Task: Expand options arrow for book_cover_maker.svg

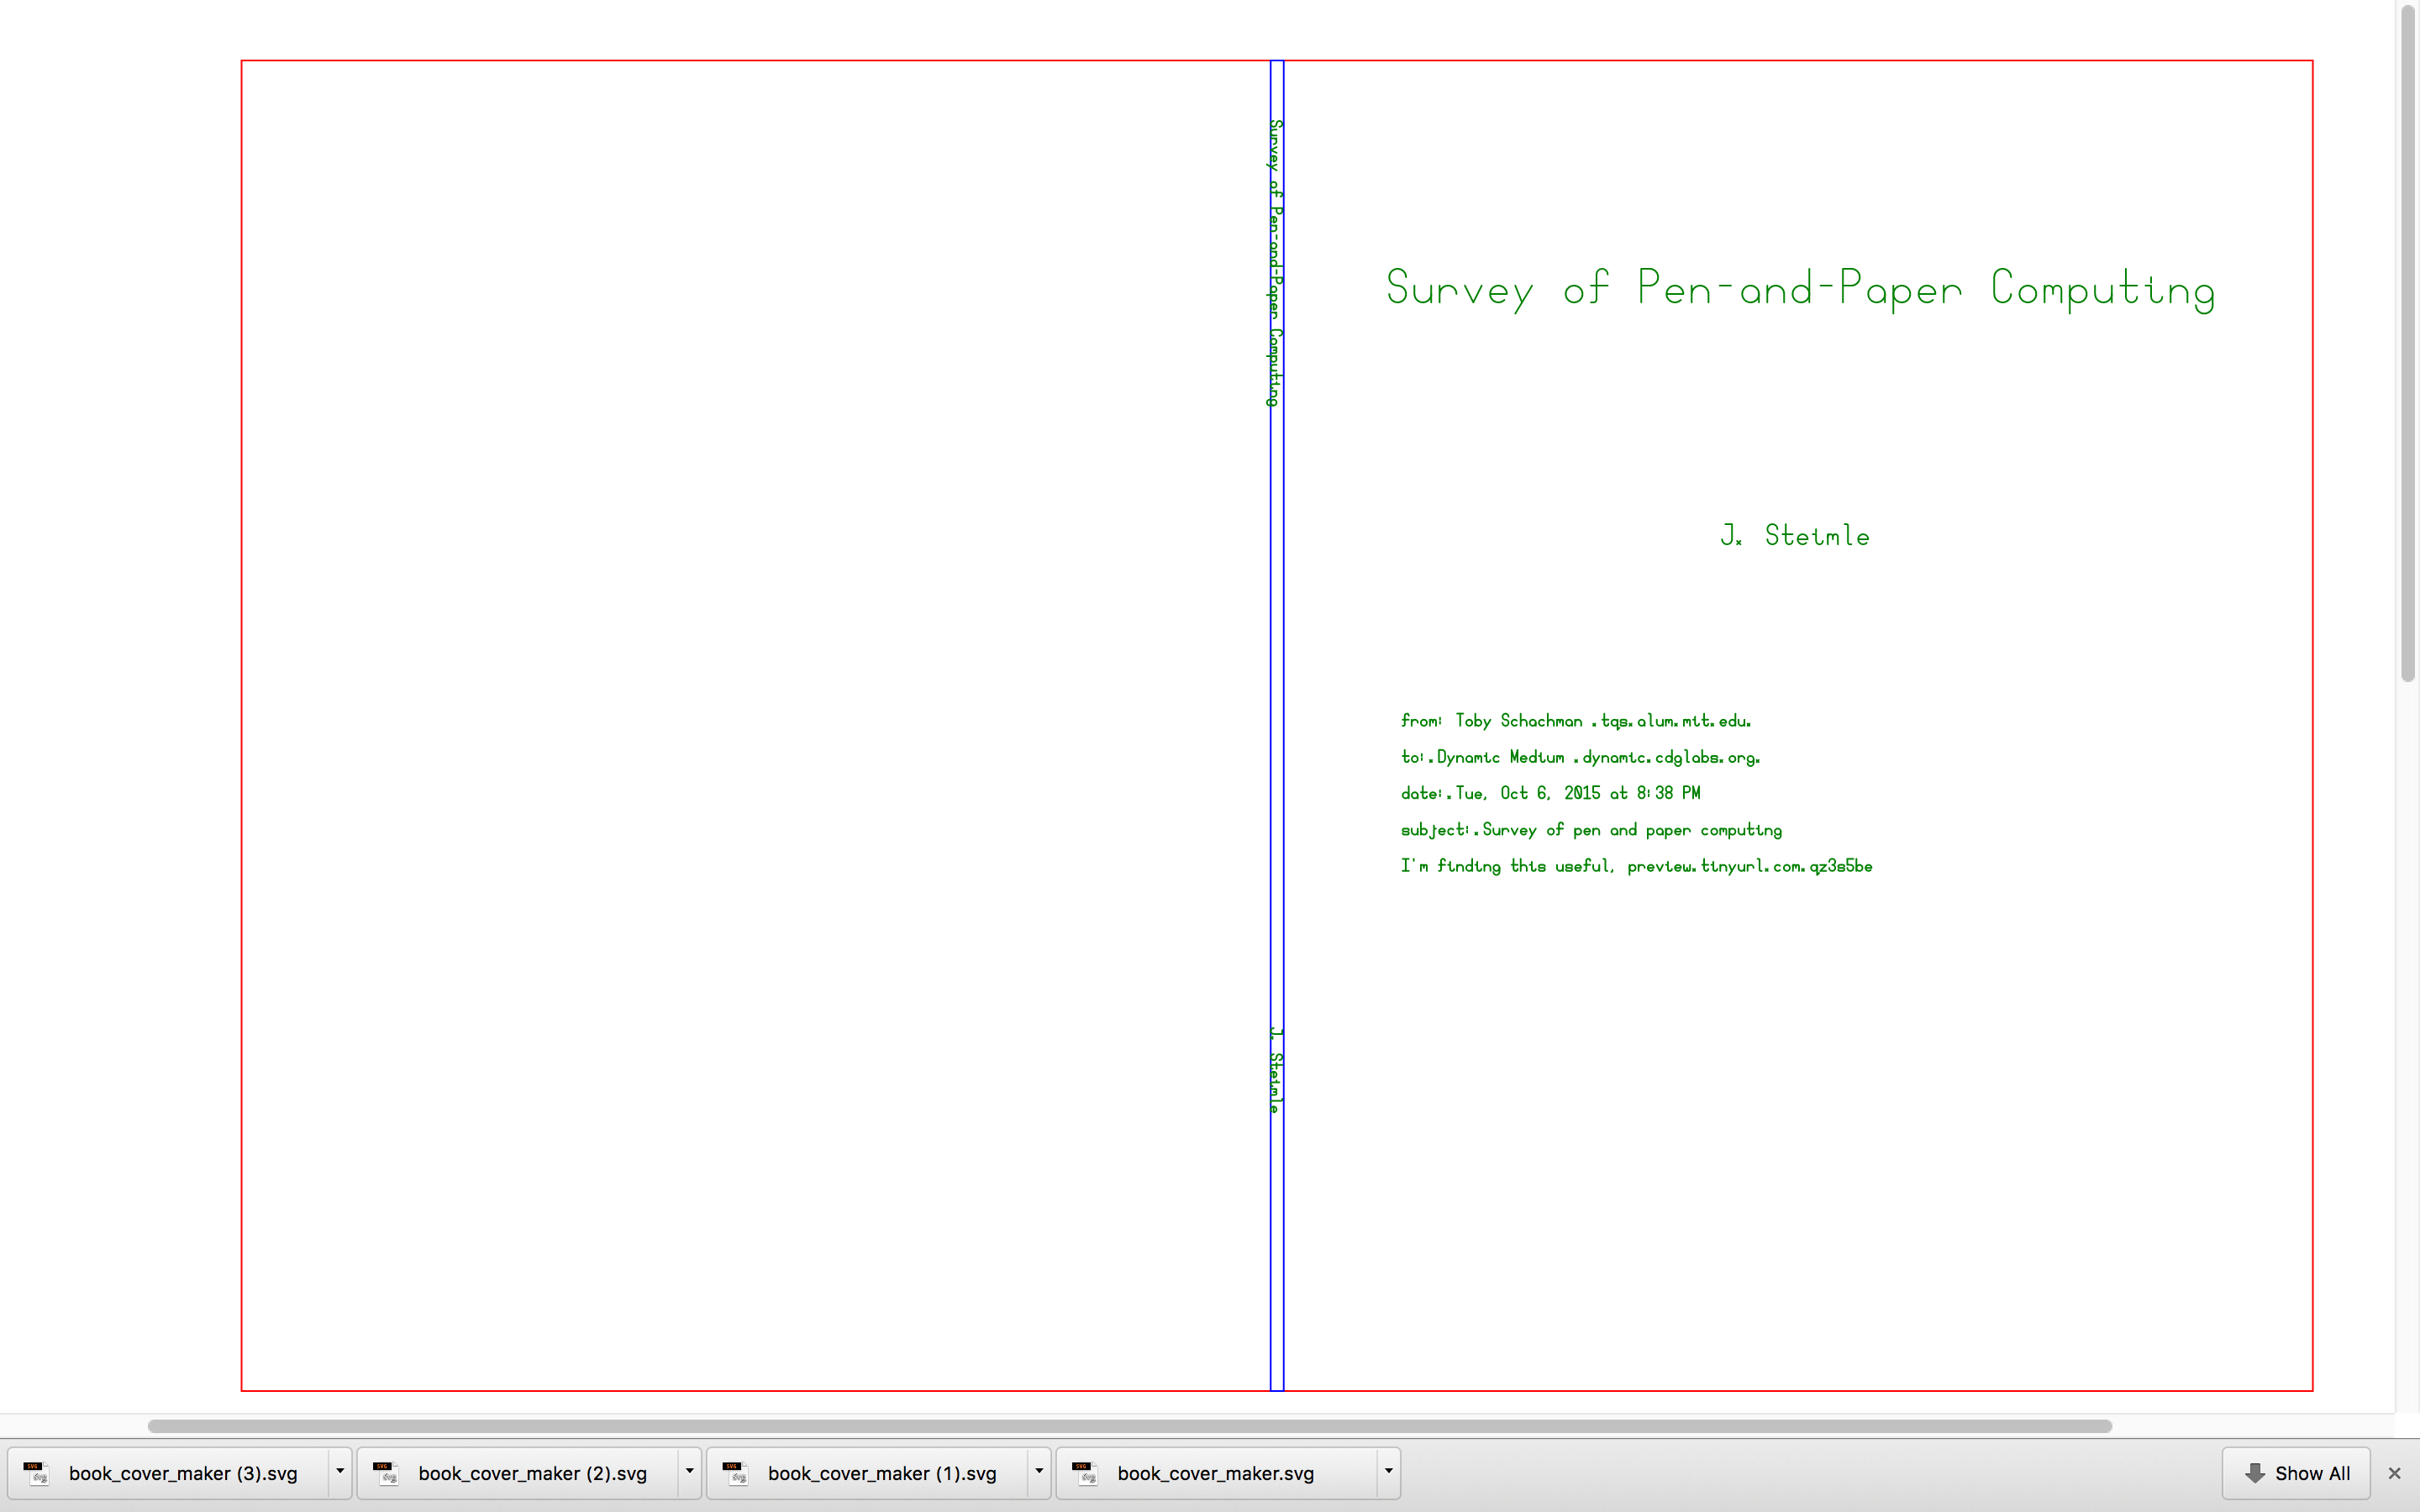Action: (1388, 1473)
